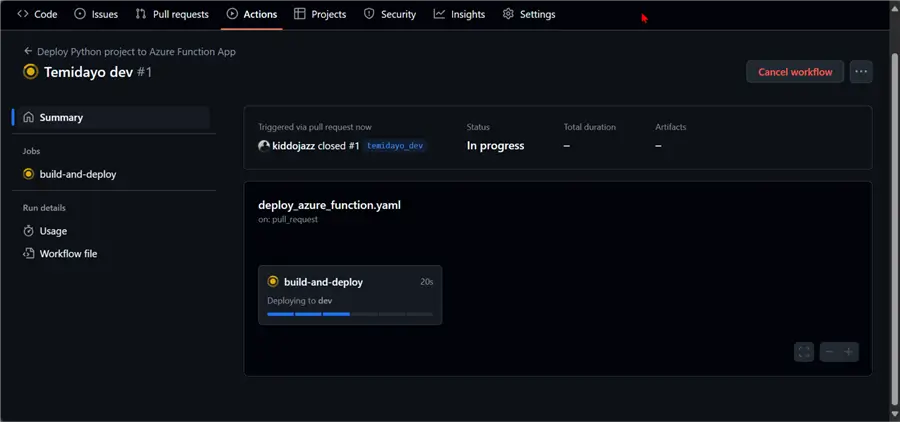
Task: Click the Workflow file icon
Action: click(x=28, y=253)
